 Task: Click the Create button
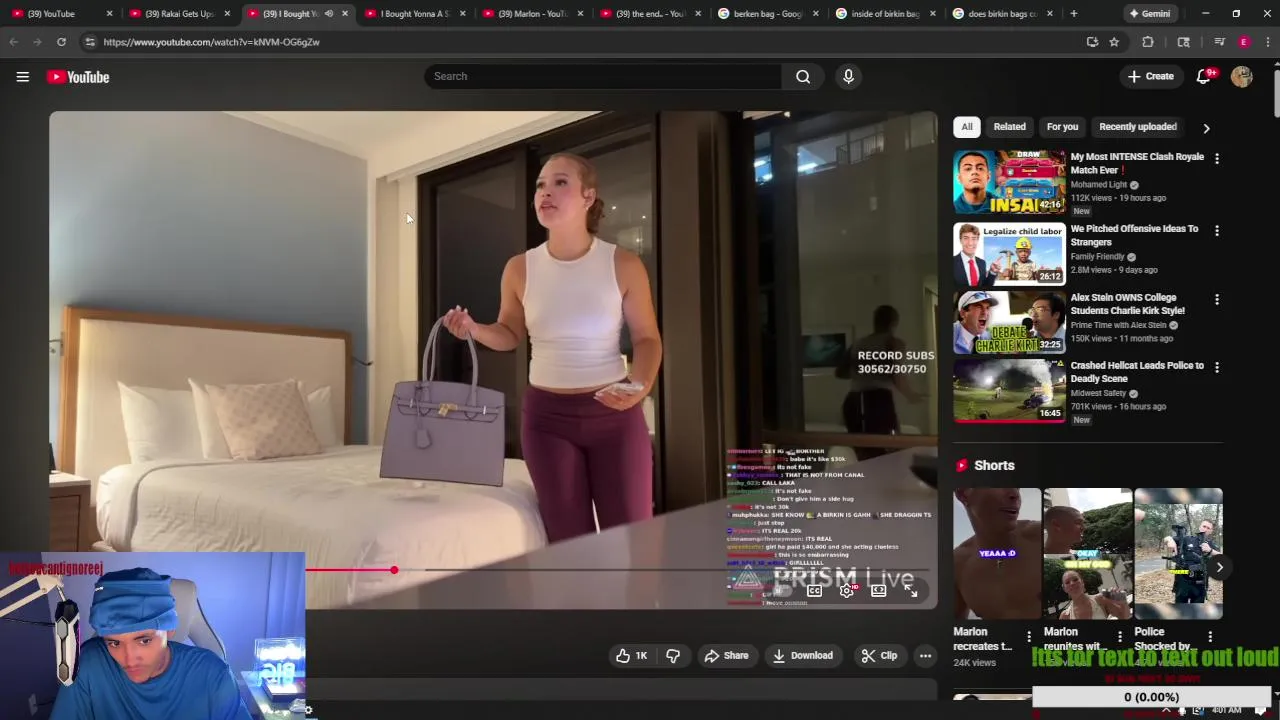[x=1150, y=77]
